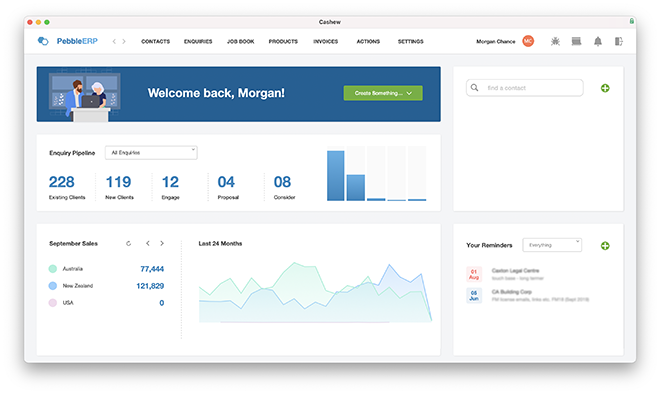Open the calendar grid icon in header

[x=576, y=41]
